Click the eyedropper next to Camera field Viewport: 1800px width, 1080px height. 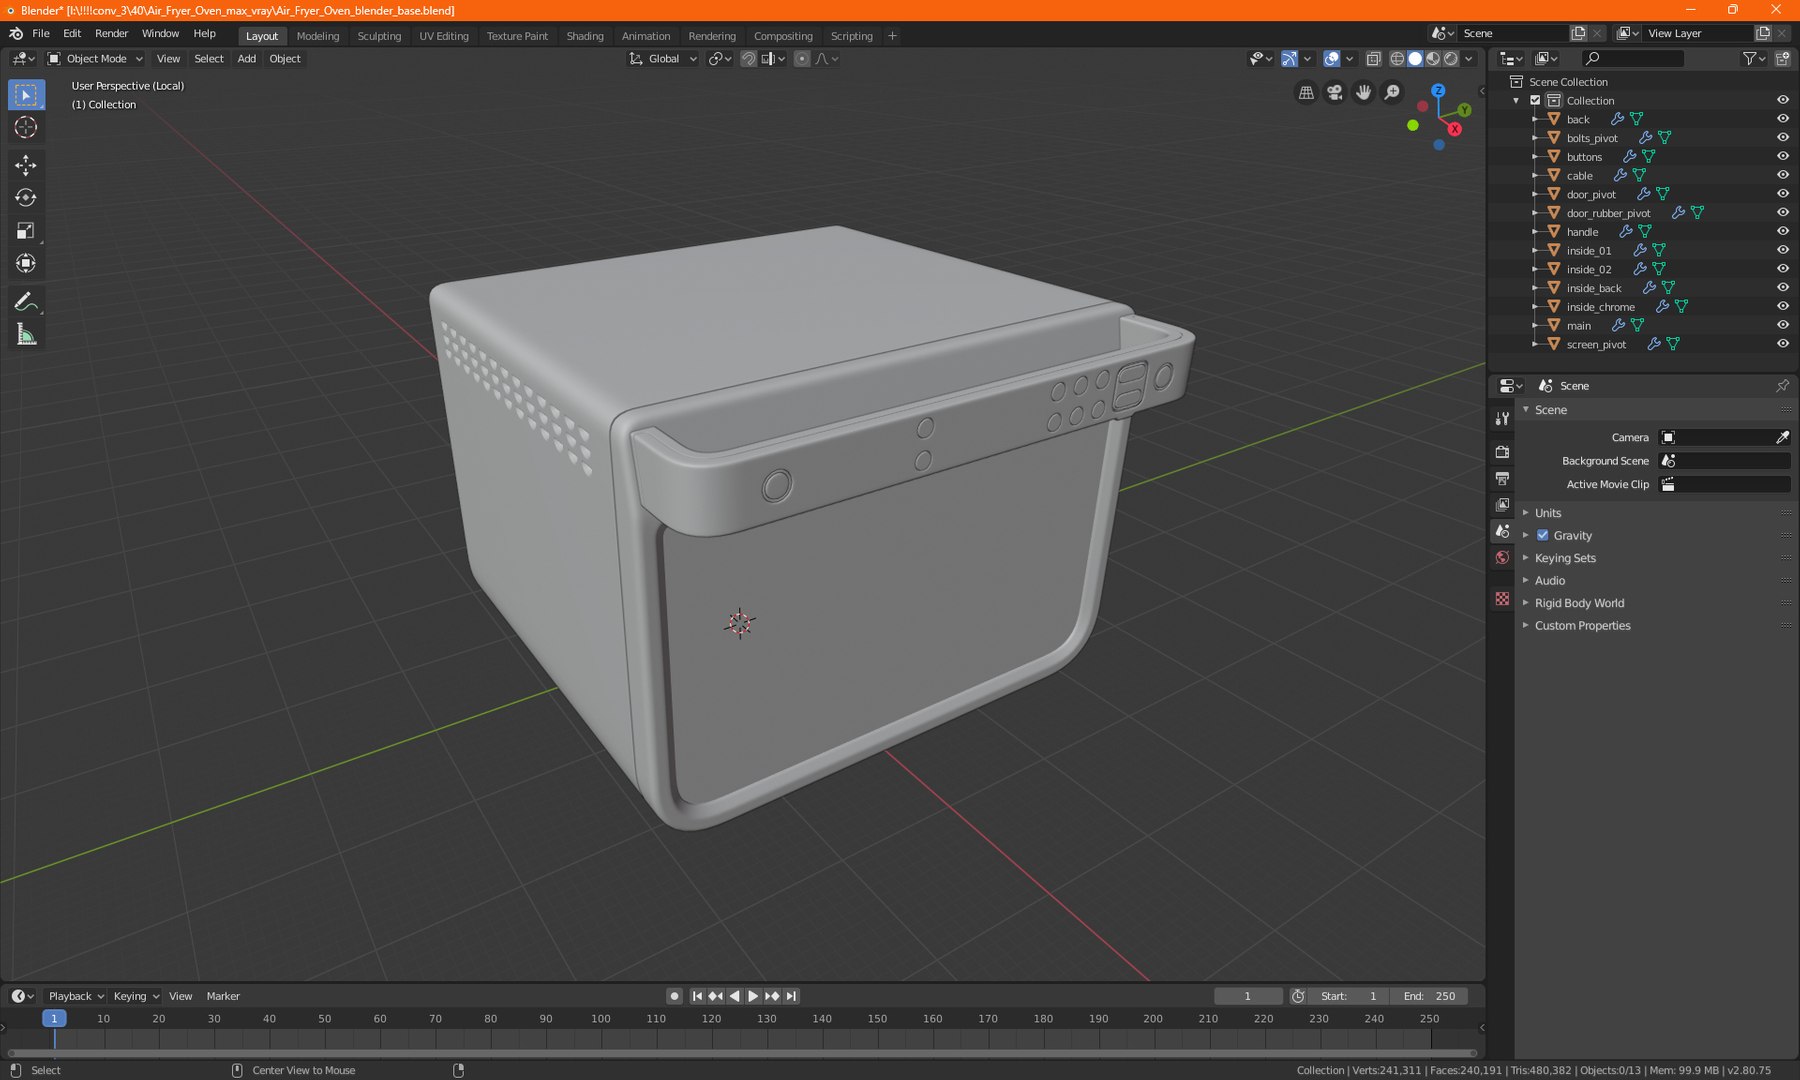[1782, 437]
